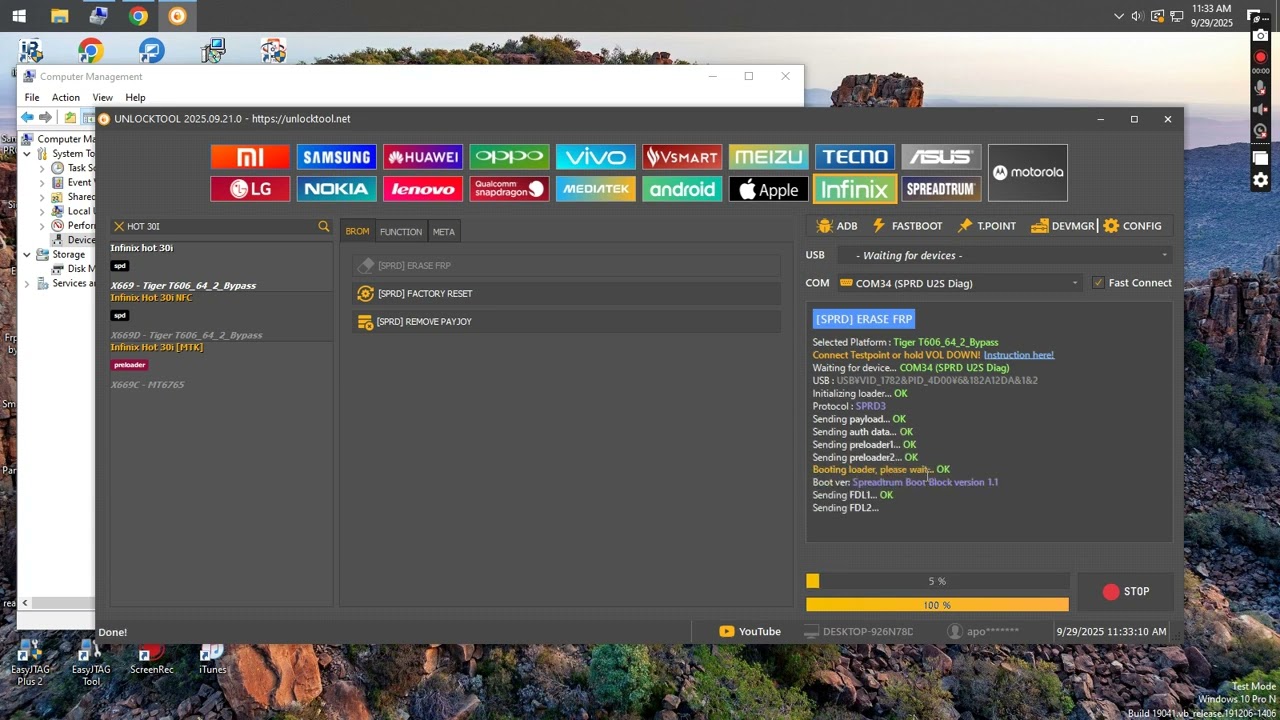Click in the HOT 30I search field
The height and width of the screenshot is (720, 1280).
[x=220, y=227]
